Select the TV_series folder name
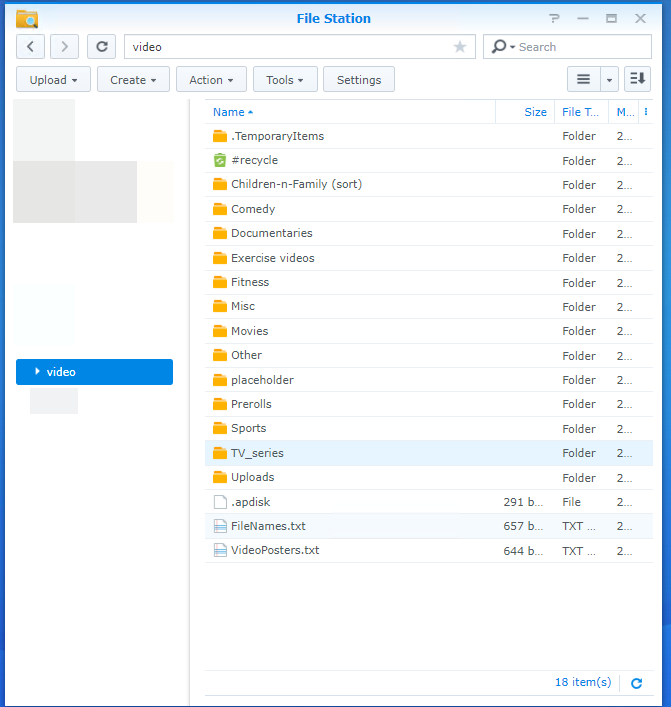 pos(257,453)
